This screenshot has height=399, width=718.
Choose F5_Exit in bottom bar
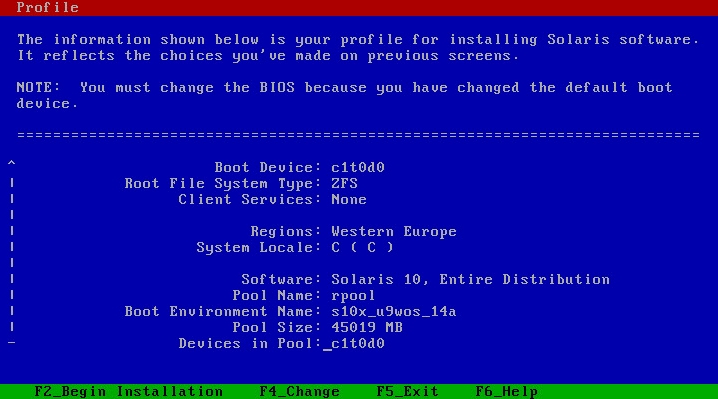pyautogui.click(x=407, y=391)
